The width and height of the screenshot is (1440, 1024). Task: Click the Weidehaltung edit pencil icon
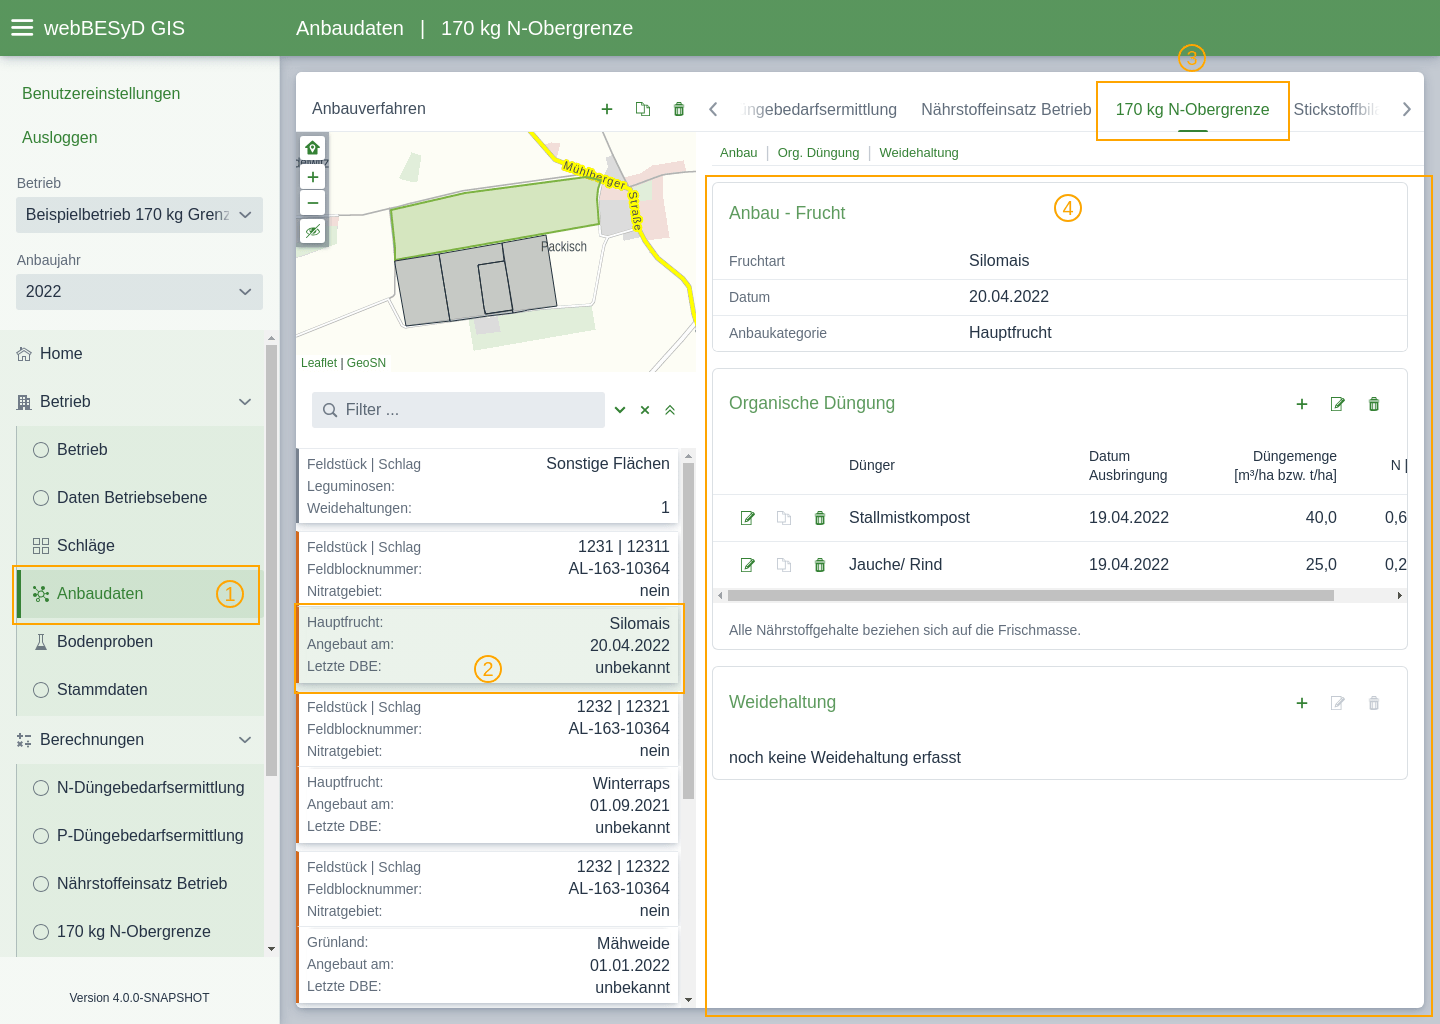pos(1338,703)
